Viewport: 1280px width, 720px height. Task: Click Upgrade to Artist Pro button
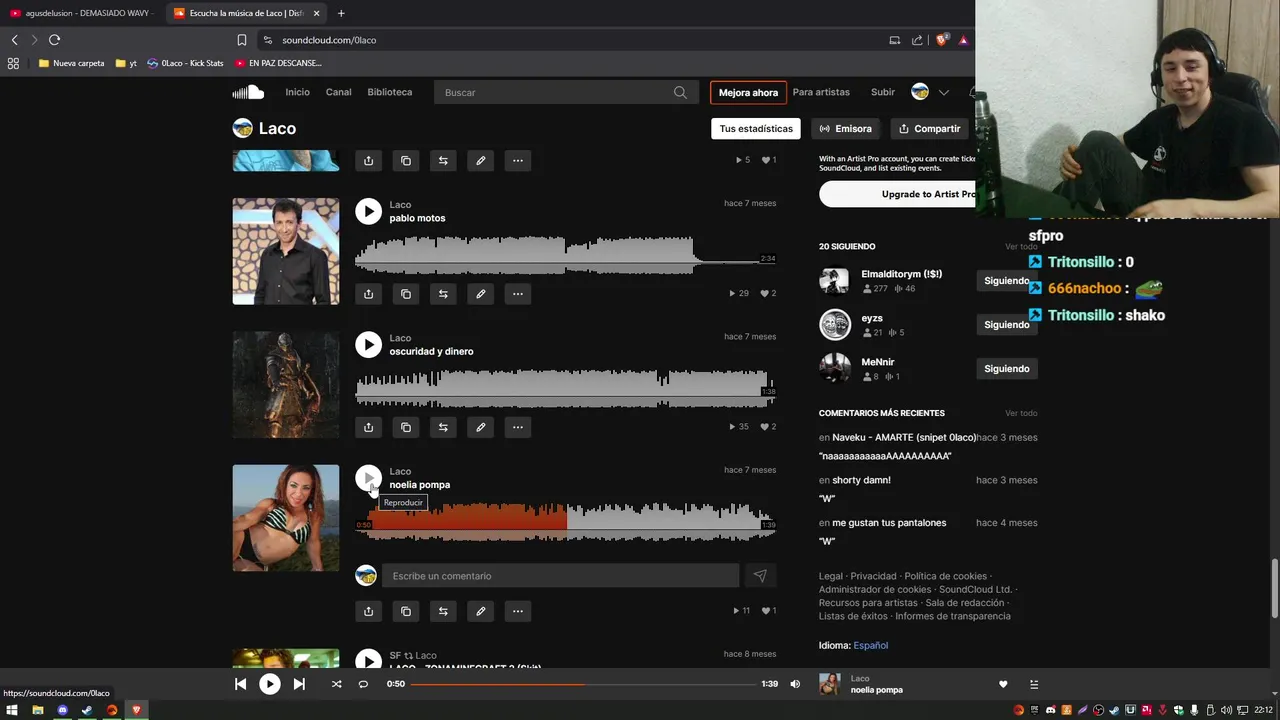(x=897, y=194)
